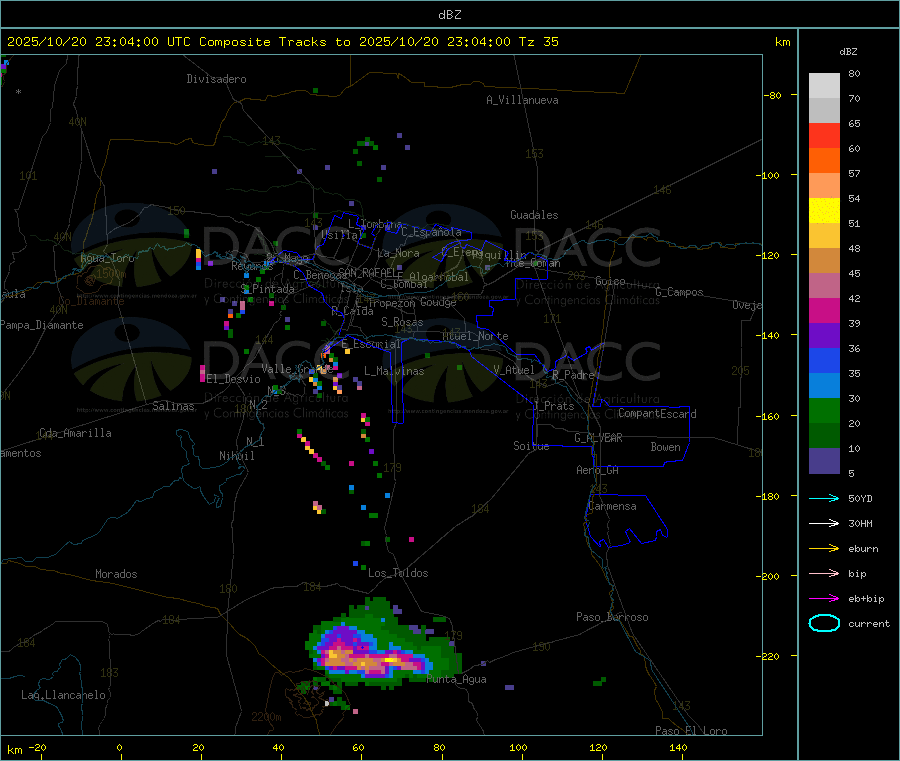The width and height of the screenshot is (900, 761).
Task: Click the yellow 51-54 dBZ color swatch
Action: click(x=824, y=211)
